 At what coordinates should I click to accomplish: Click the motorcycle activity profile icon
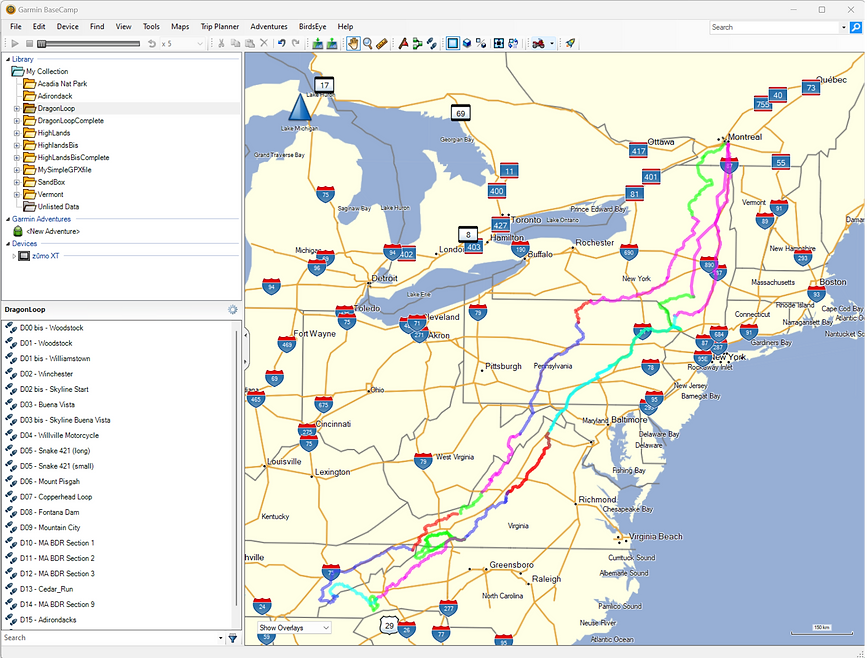pos(538,43)
